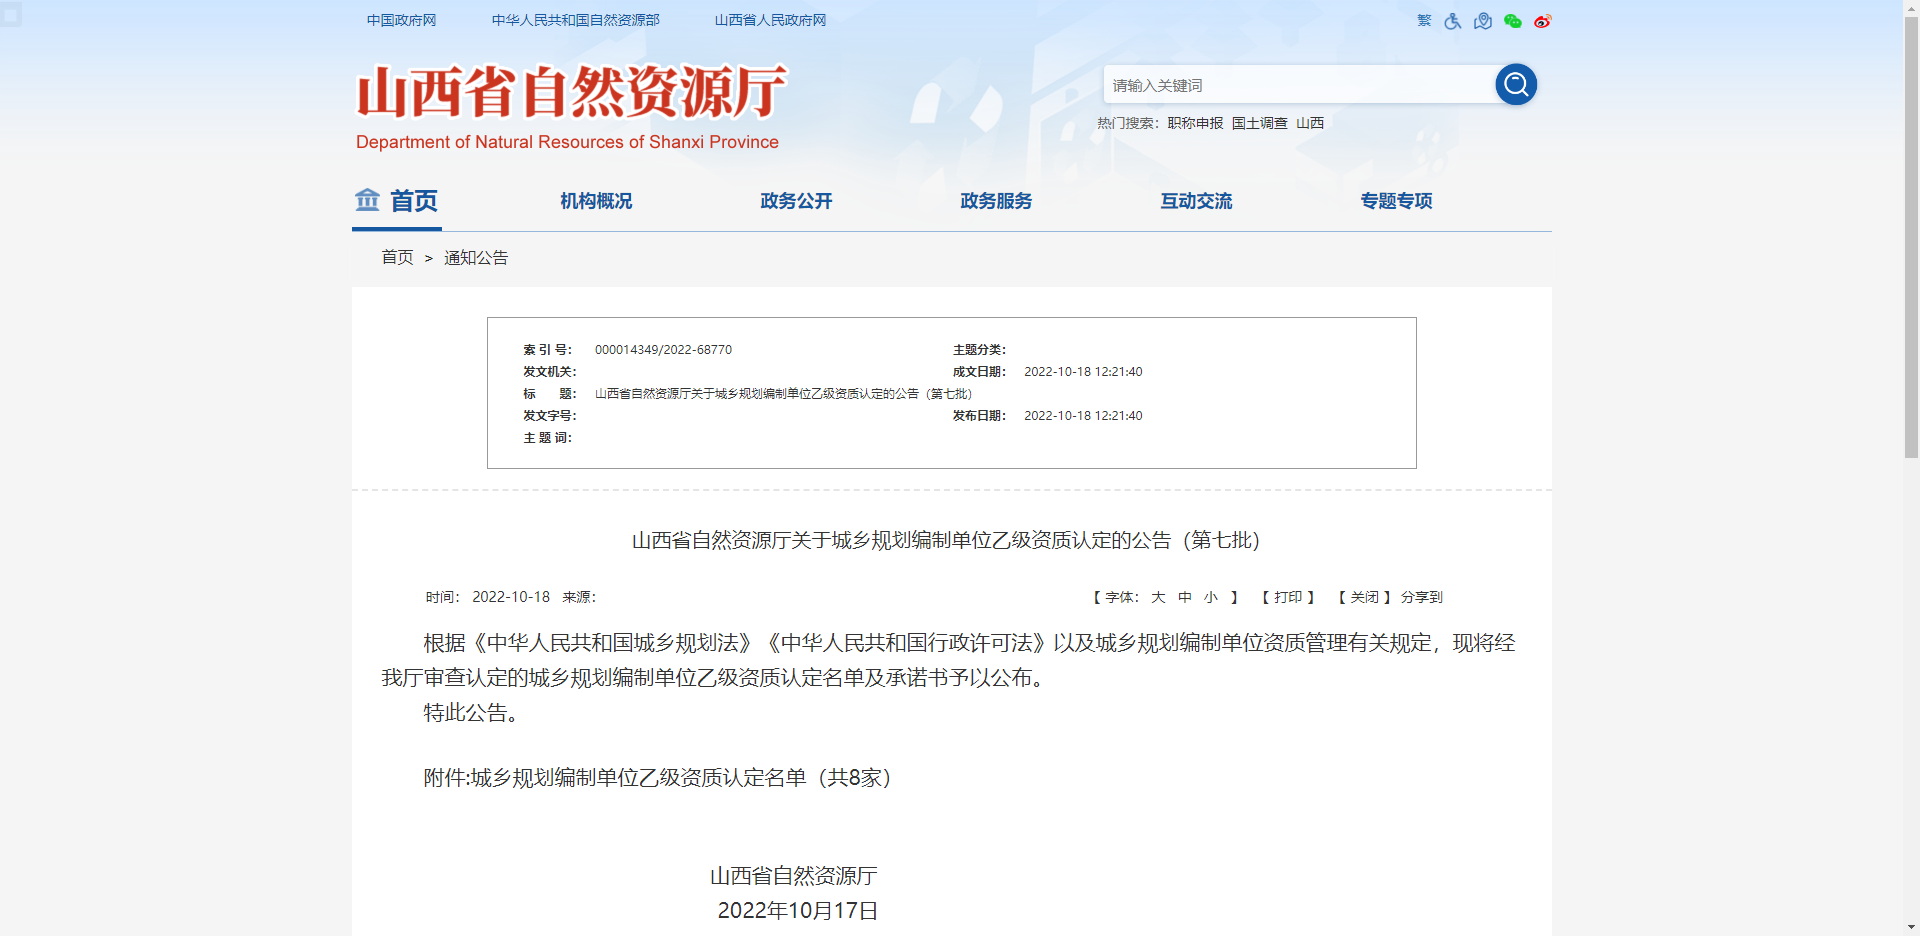Switch to the 机构概况 tab

pos(596,201)
